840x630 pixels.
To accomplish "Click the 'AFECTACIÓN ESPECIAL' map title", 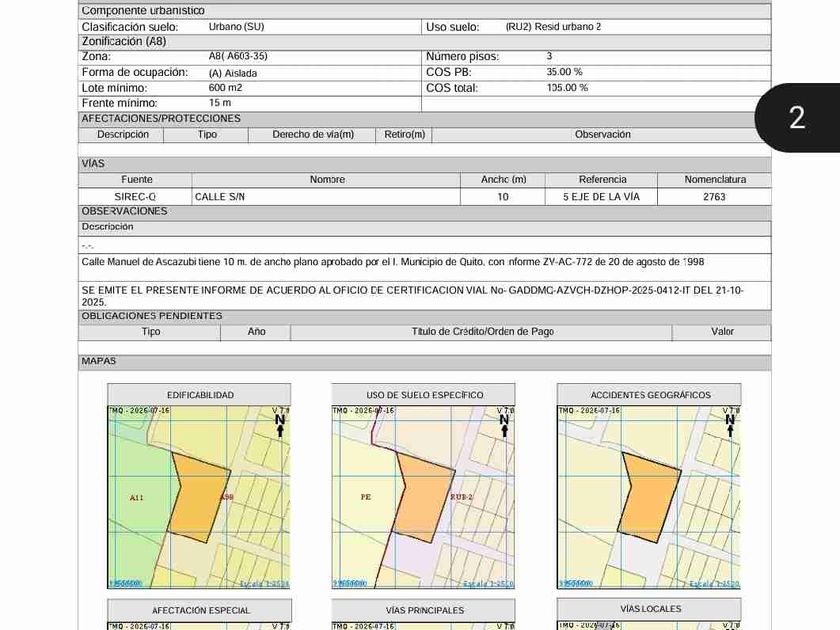I will [201, 611].
